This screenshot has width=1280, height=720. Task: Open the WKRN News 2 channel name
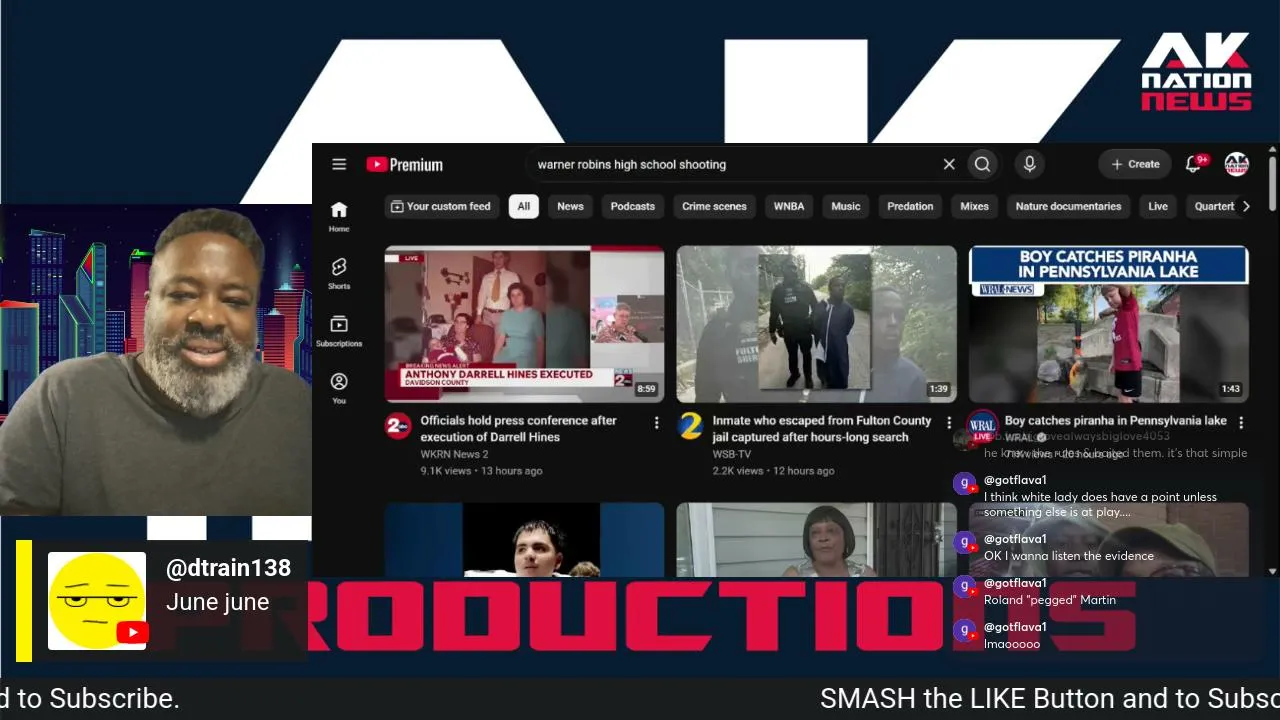click(454, 454)
